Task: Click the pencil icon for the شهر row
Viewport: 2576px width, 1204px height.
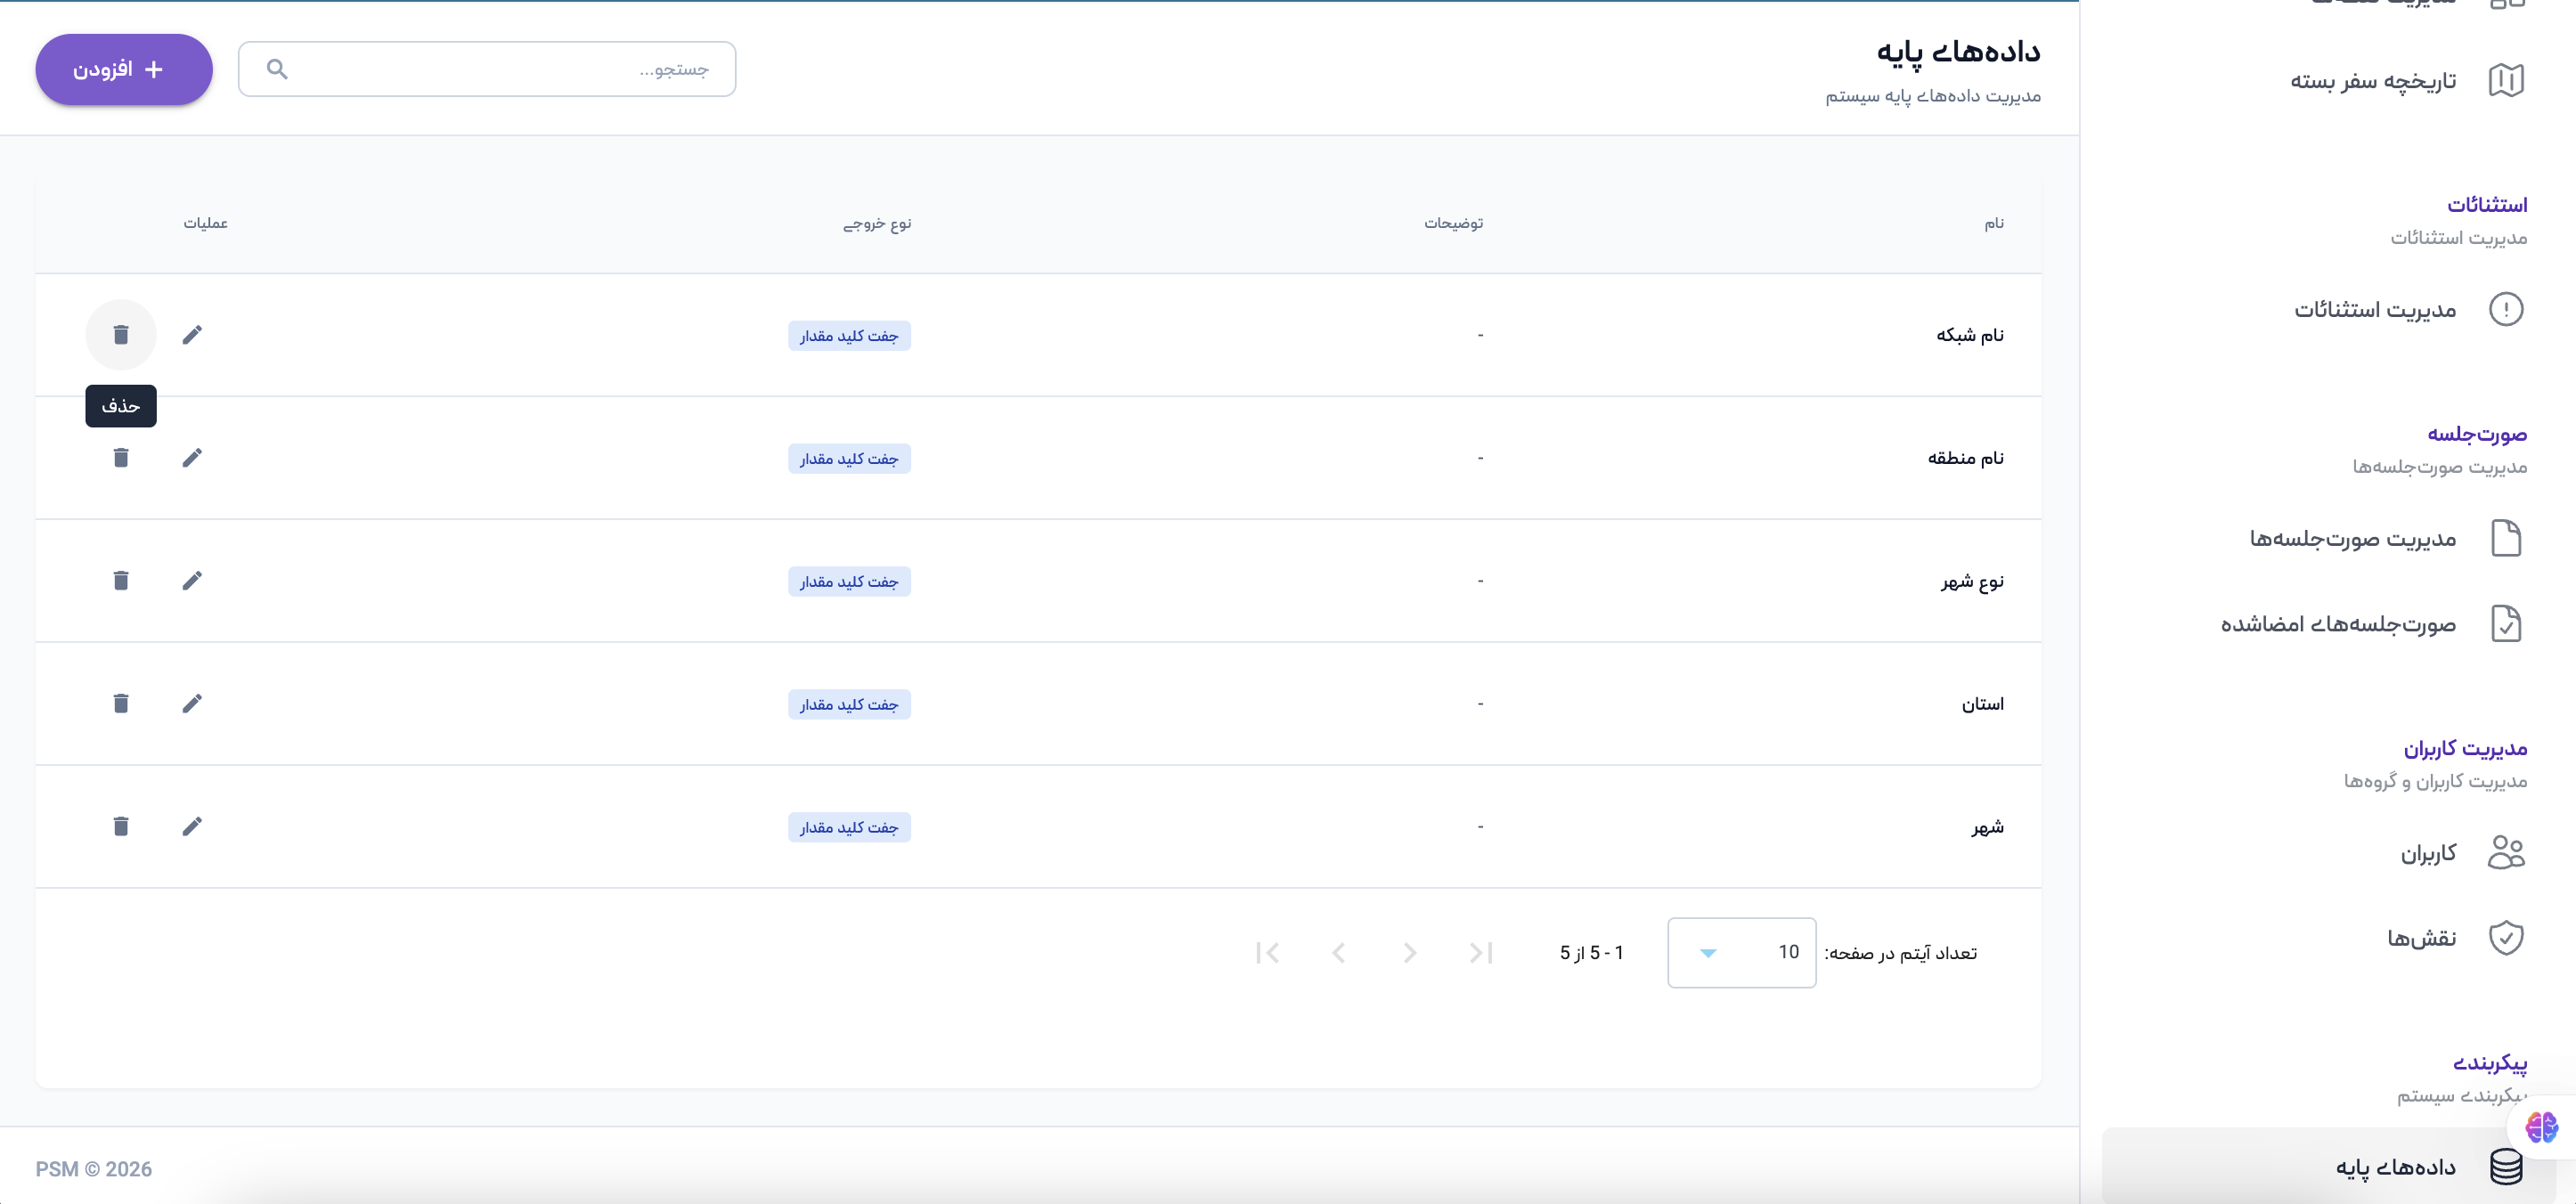Action: click(x=192, y=826)
